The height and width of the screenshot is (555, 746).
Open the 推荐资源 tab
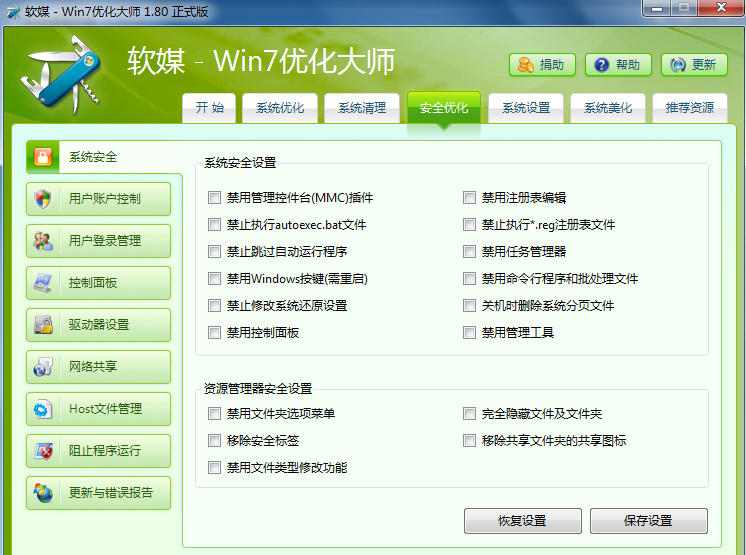(x=690, y=108)
